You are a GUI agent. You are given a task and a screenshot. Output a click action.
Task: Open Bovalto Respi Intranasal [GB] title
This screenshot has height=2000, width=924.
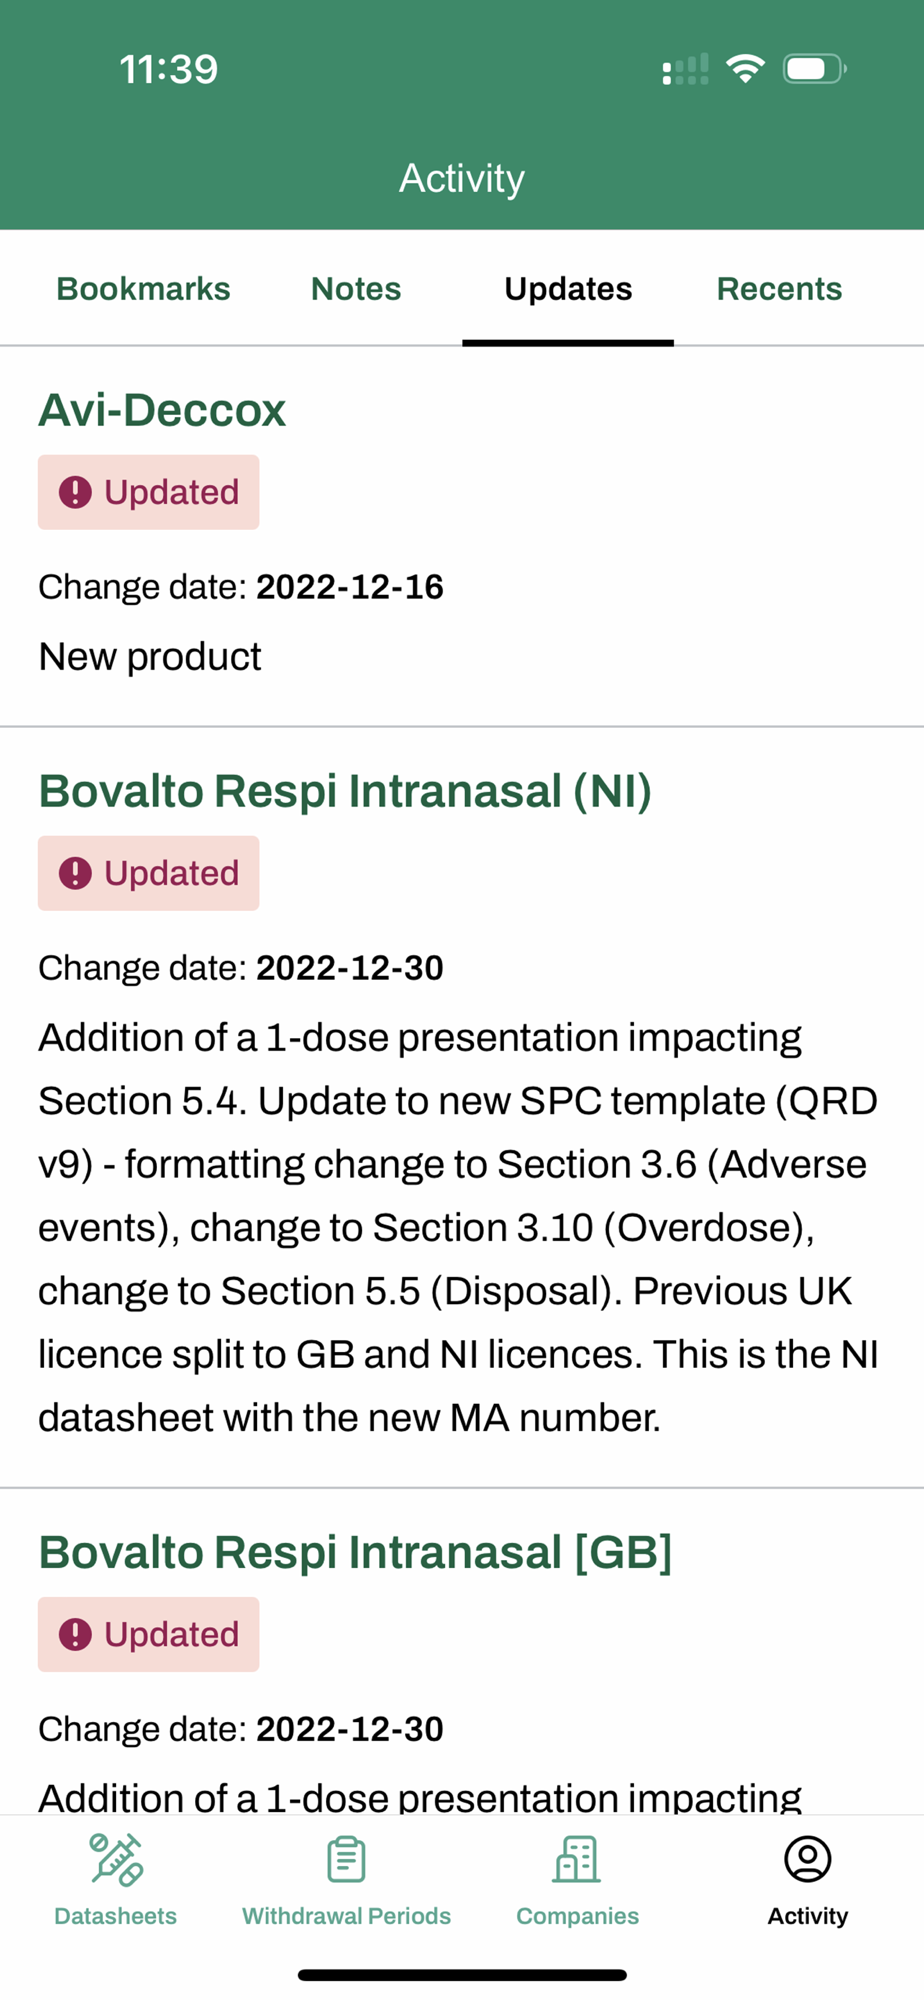[x=355, y=1552]
